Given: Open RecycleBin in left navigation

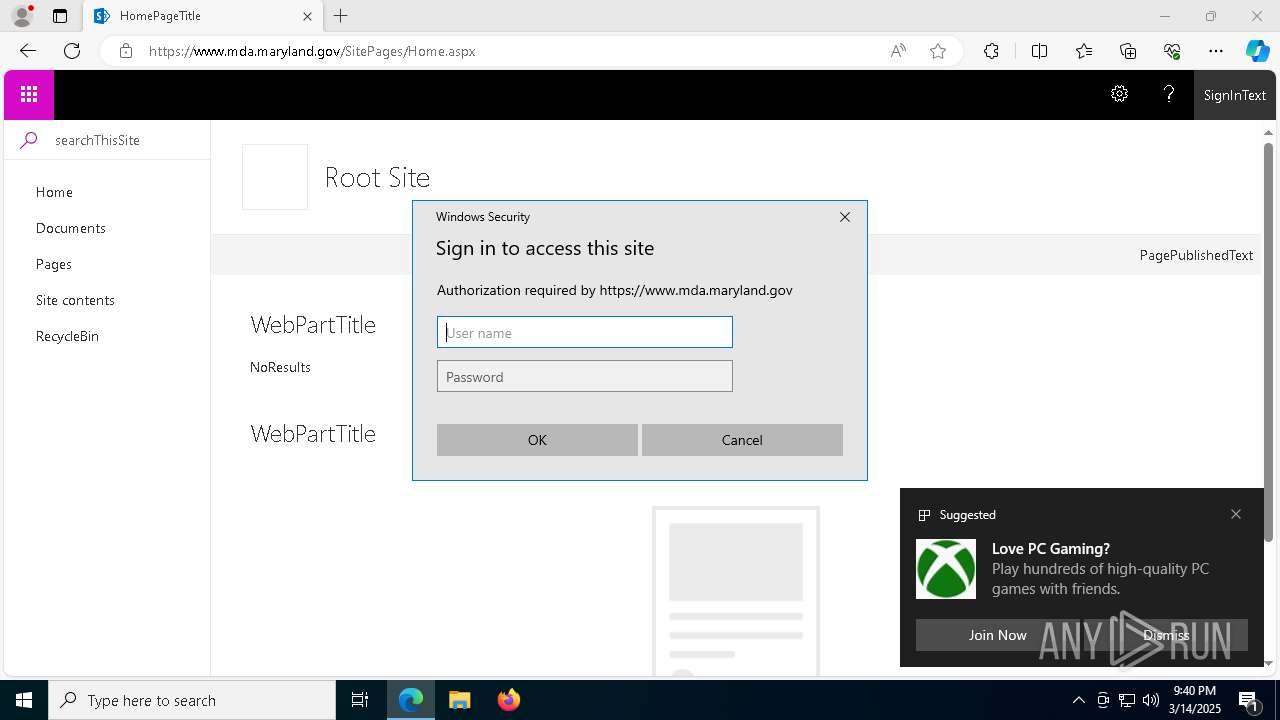Looking at the screenshot, I should point(67,336).
